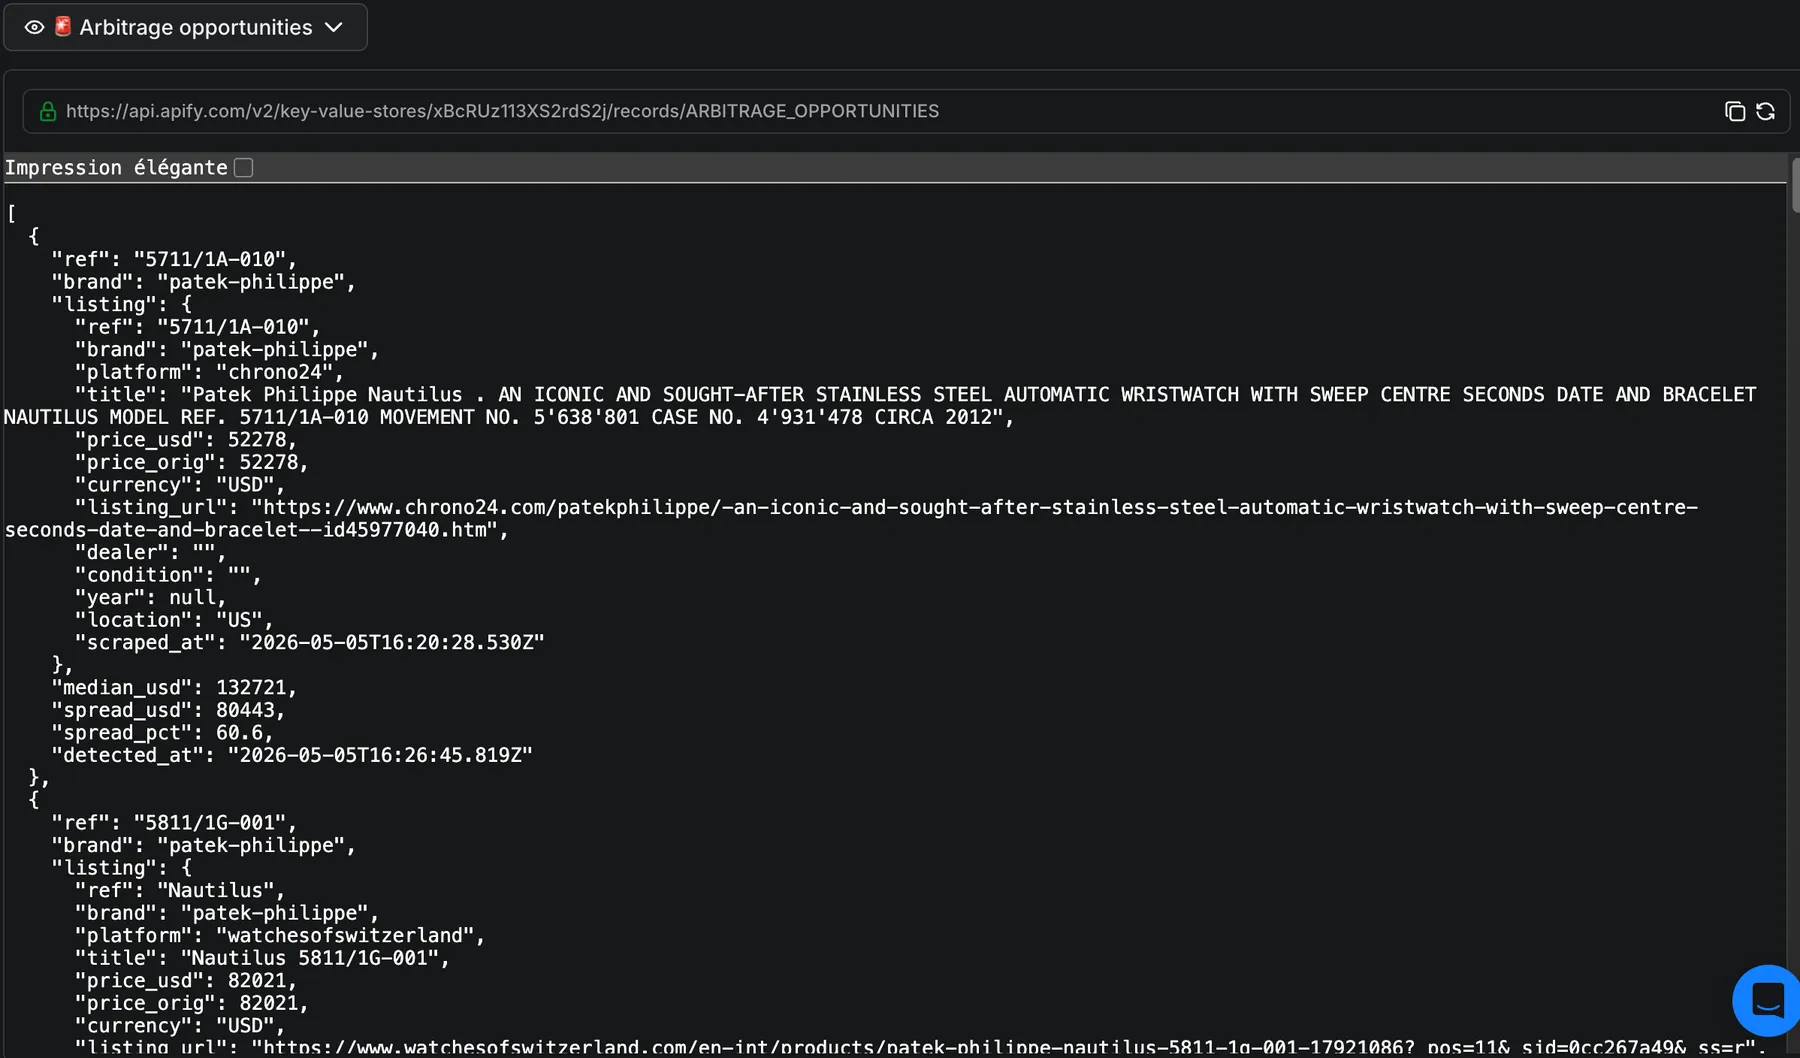Click the "platform": "chrono24" line
This screenshot has width=1800, height=1058.
click(x=209, y=372)
